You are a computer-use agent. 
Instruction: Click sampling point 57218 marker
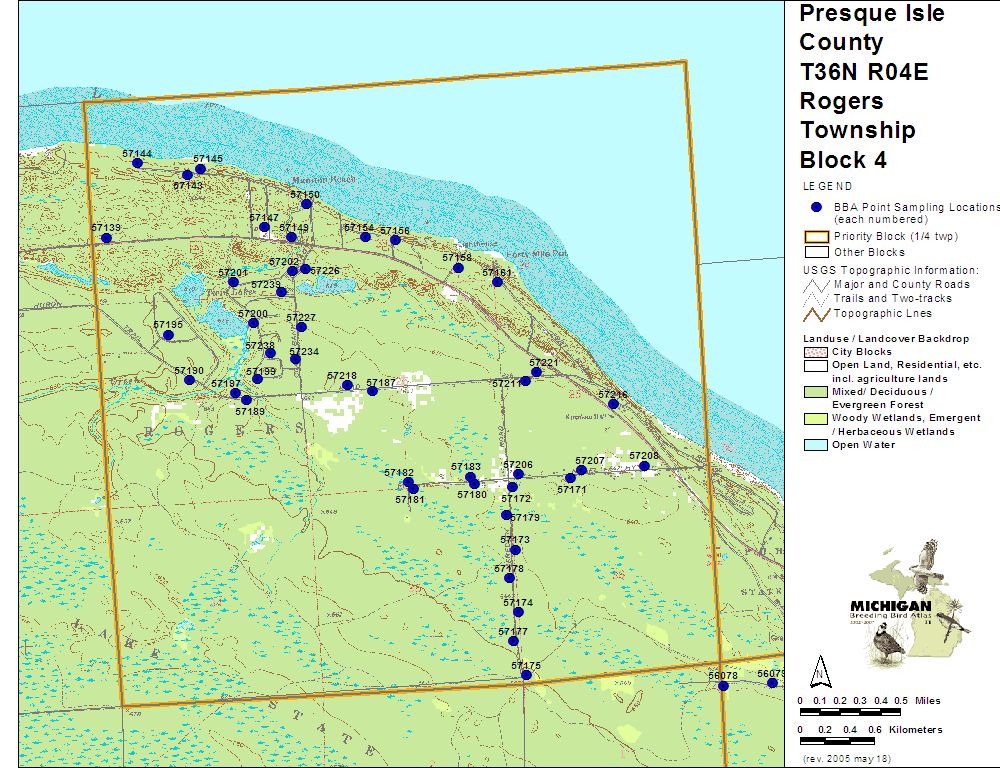tap(347, 385)
